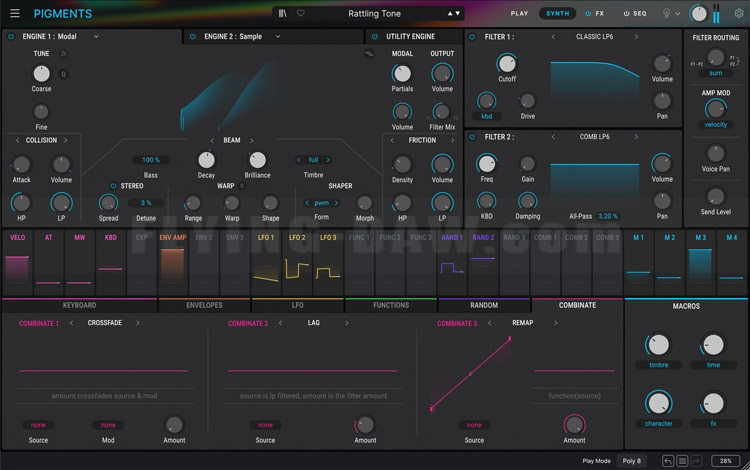Open Engine 2 Sample type dropdown
This screenshot has width=750, height=470.
(x=278, y=36)
